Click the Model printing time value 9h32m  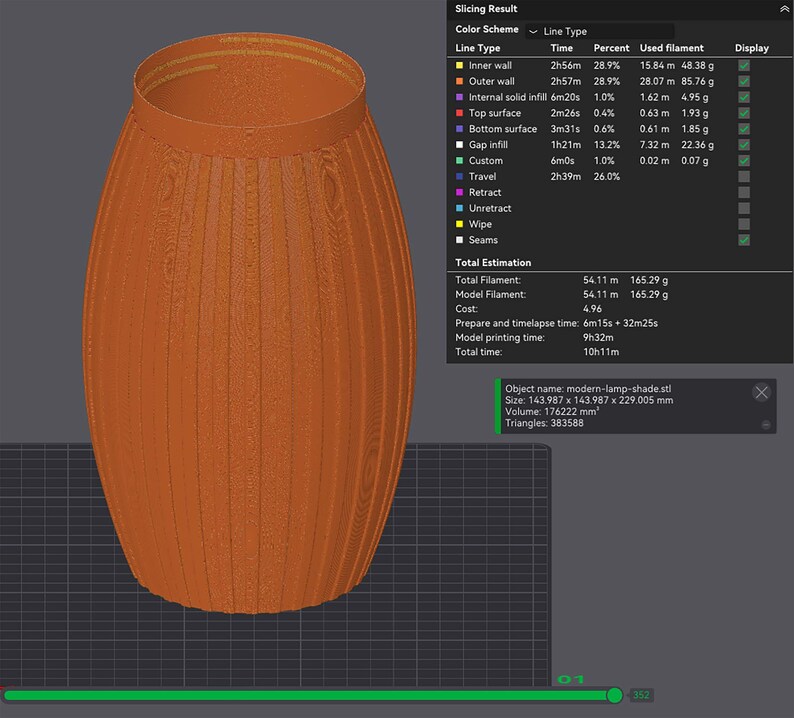coord(598,337)
